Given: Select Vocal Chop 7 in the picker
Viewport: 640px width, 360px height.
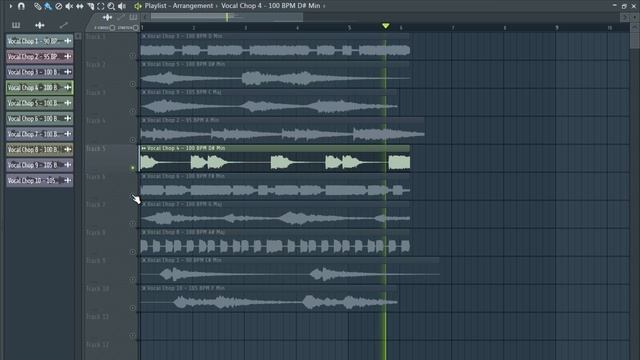Looking at the screenshot, I should click(x=40, y=134).
